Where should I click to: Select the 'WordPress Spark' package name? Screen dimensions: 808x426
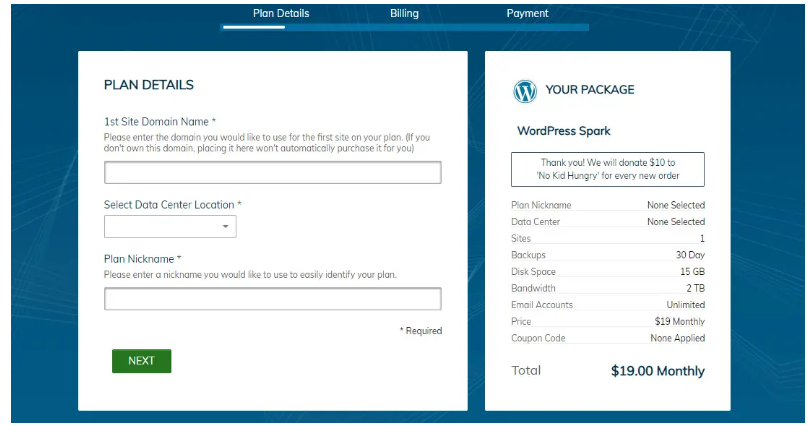[564, 131]
